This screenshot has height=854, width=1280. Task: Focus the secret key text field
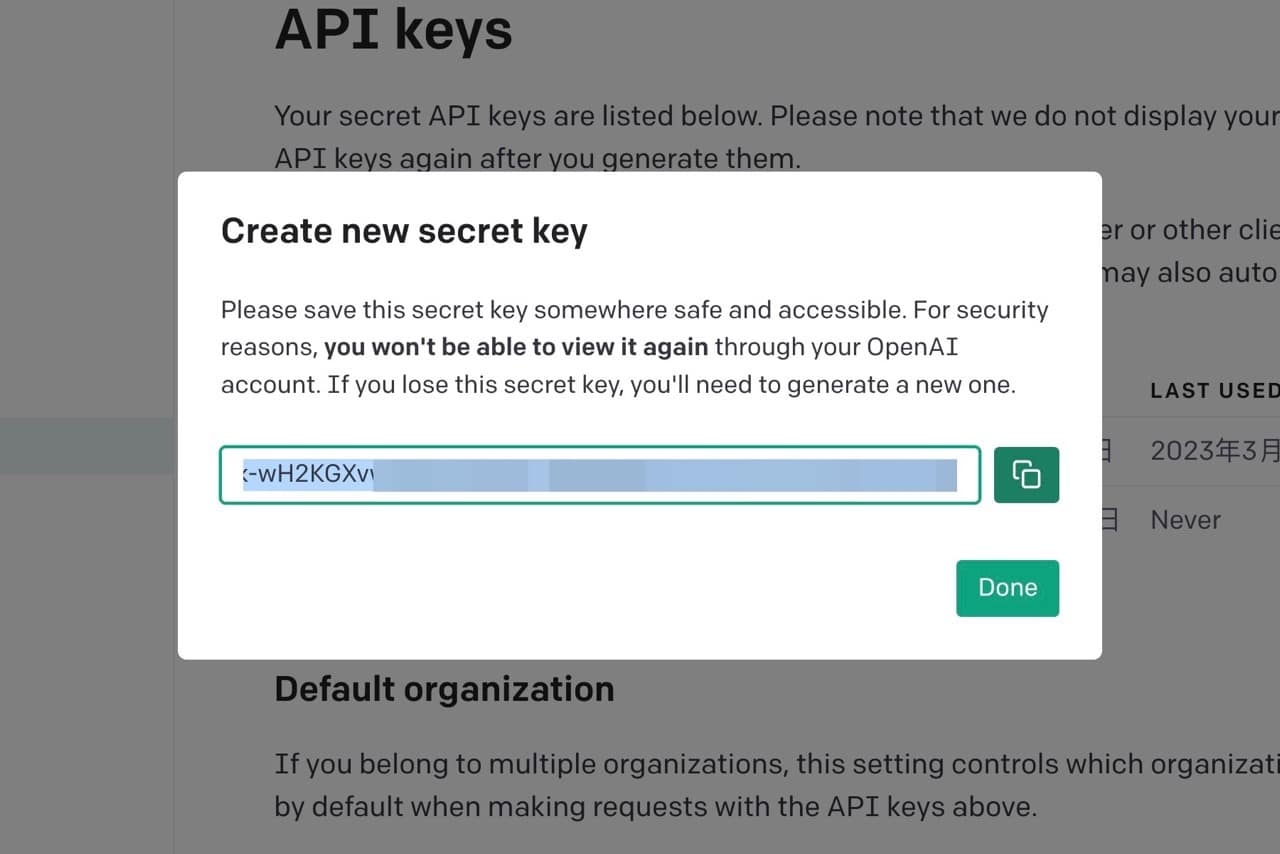[x=600, y=475]
